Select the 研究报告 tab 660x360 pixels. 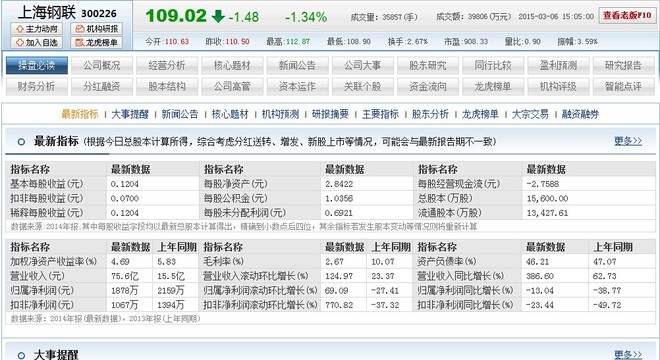pyautogui.click(x=623, y=66)
